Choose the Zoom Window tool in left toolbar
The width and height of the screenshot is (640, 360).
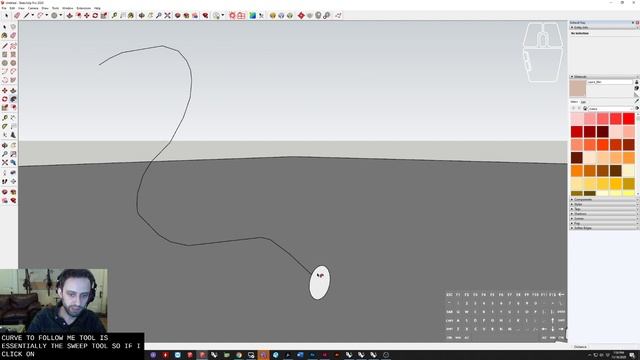click(x=13, y=154)
